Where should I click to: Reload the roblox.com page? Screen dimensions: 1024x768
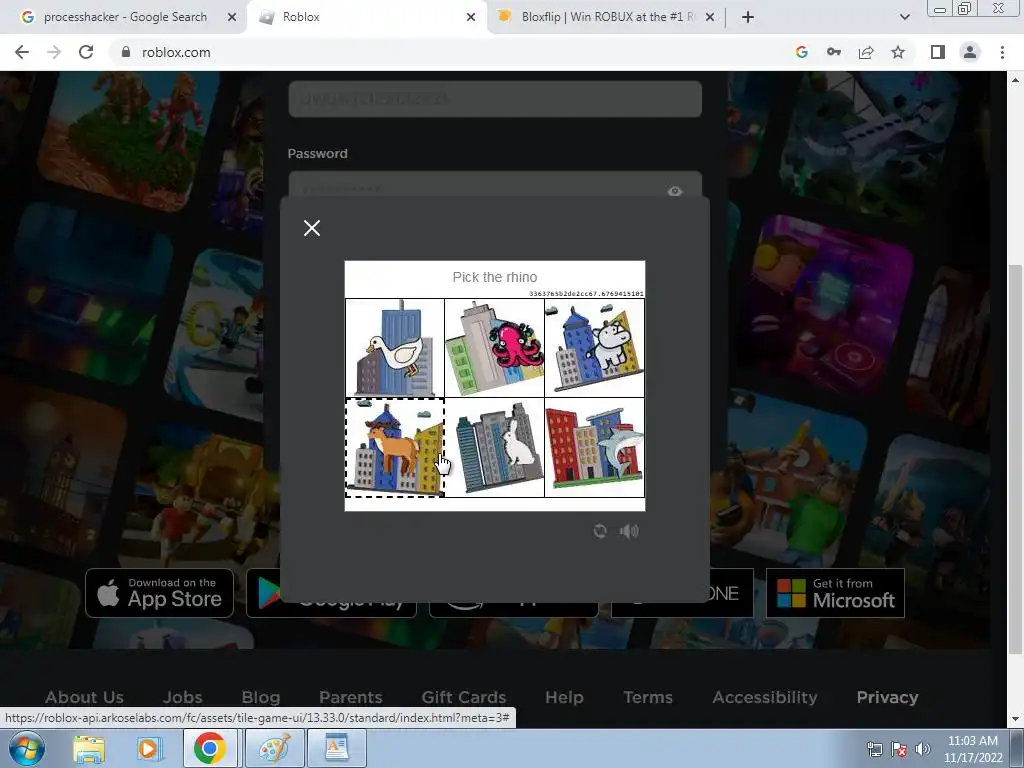pyautogui.click(x=86, y=52)
